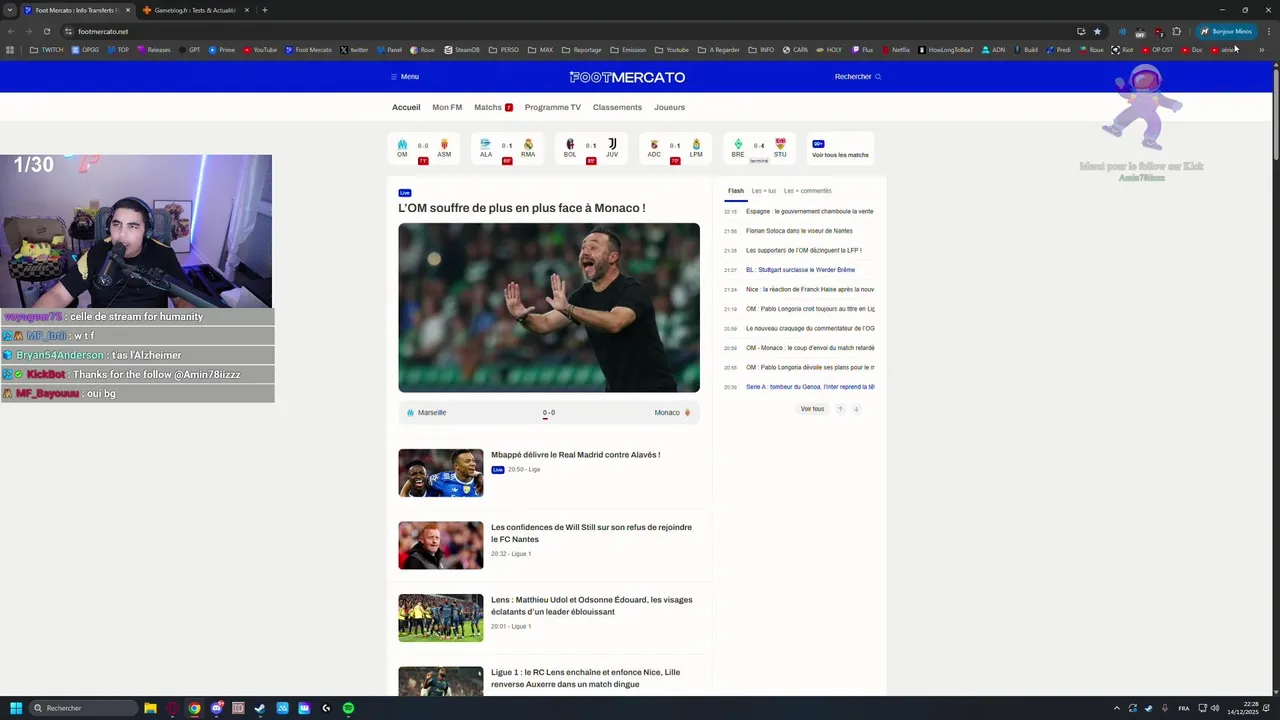The image size is (1280, 720).
Task: Open the Bonjour Minos profile button
Action: point(1226,31)
